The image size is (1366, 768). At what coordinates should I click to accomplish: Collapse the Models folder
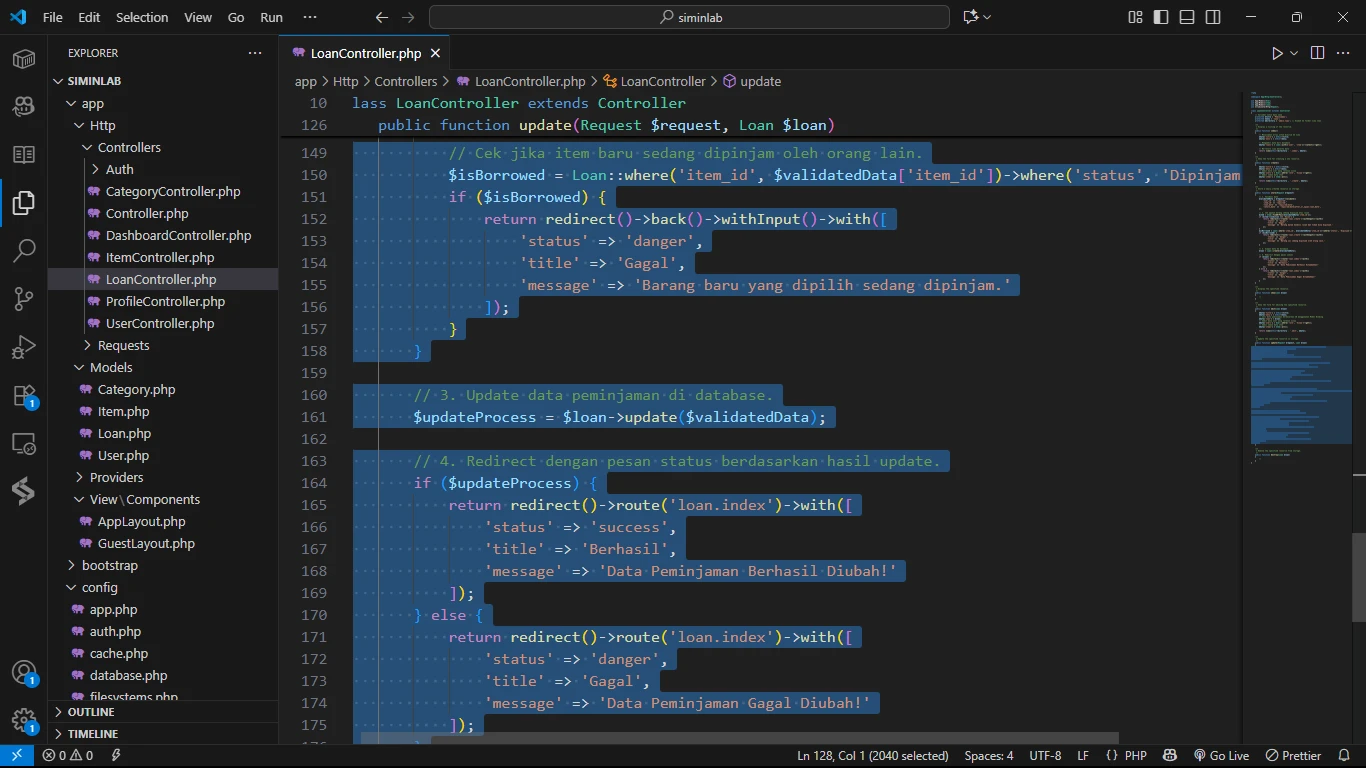111,367
